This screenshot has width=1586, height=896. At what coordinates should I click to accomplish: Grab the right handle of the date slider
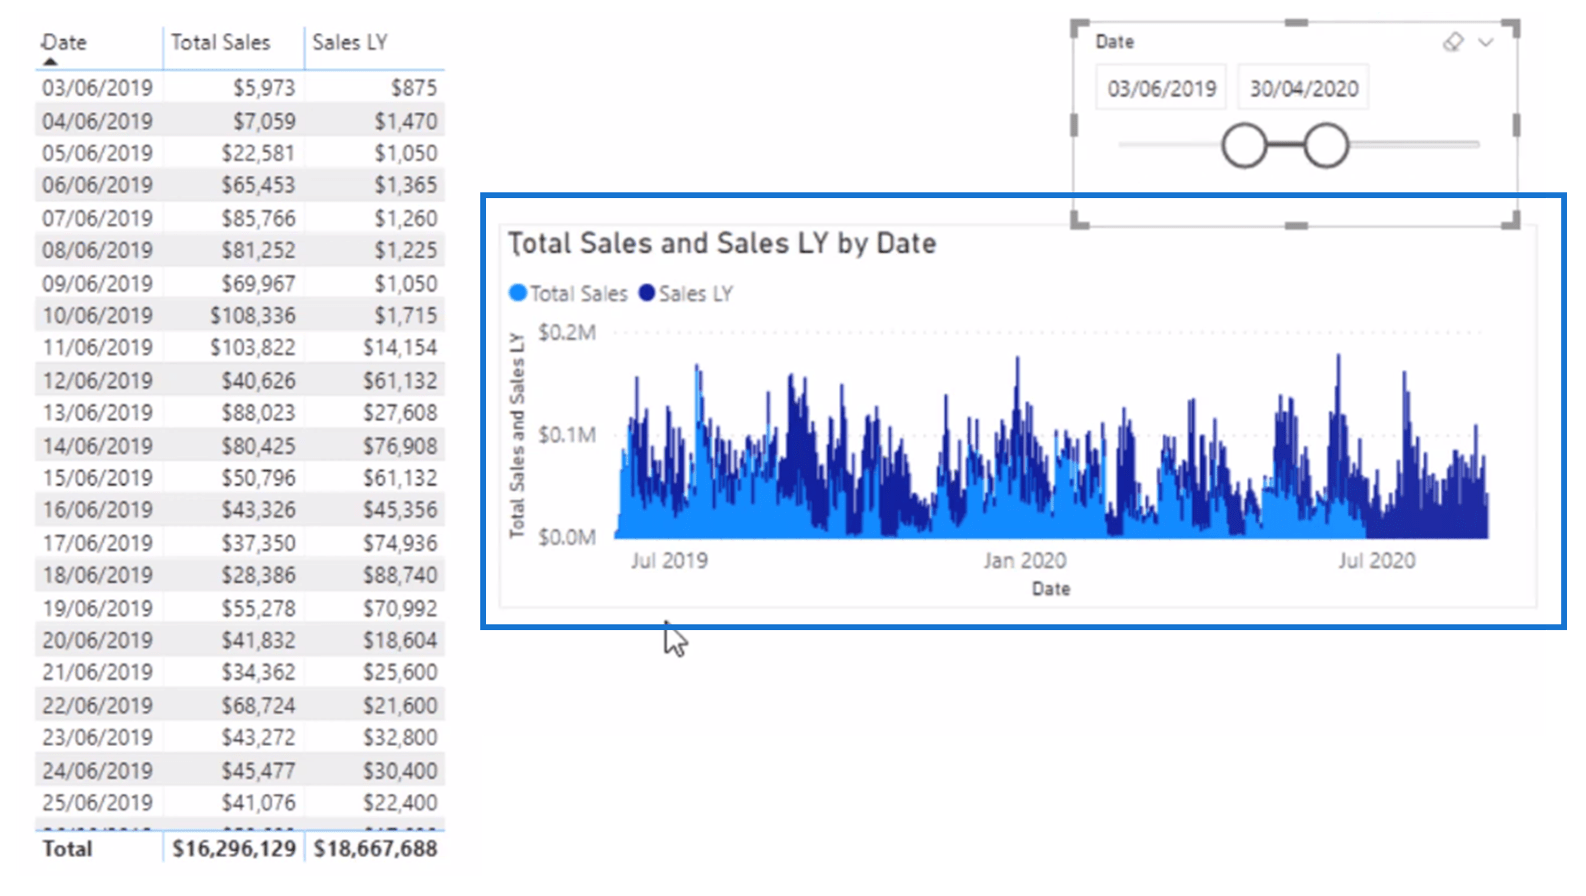(1326, 146)
